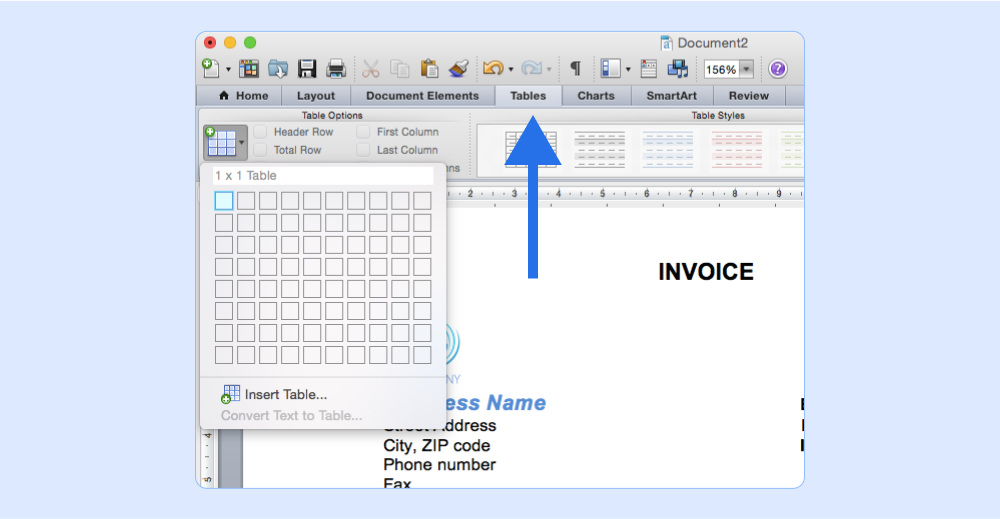Select the Tables tab
1000x519 pixels.
click(528, 96)
